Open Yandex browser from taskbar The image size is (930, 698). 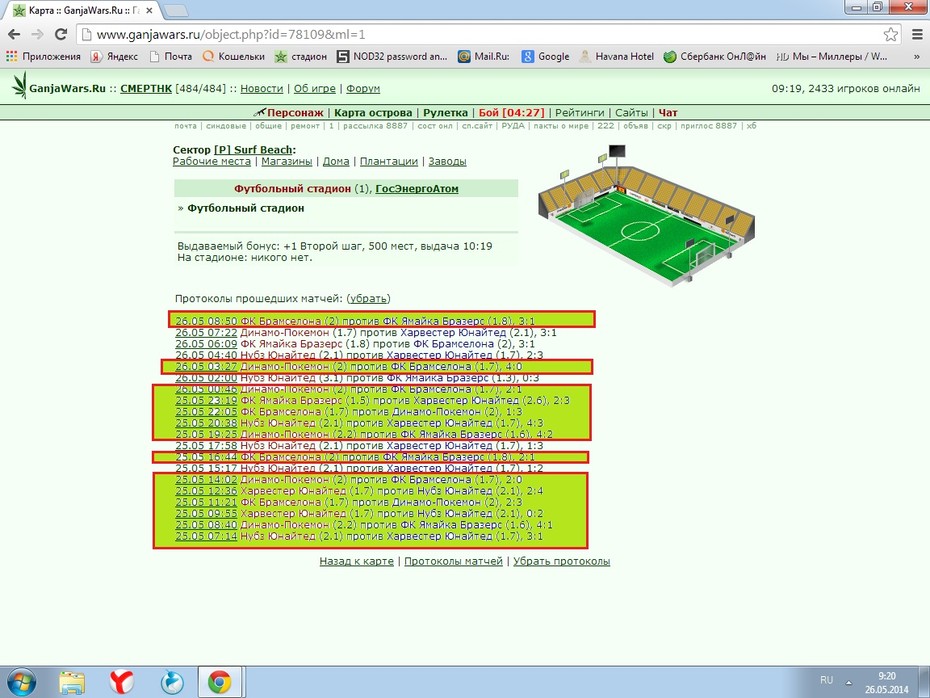[x=122, y=683]
